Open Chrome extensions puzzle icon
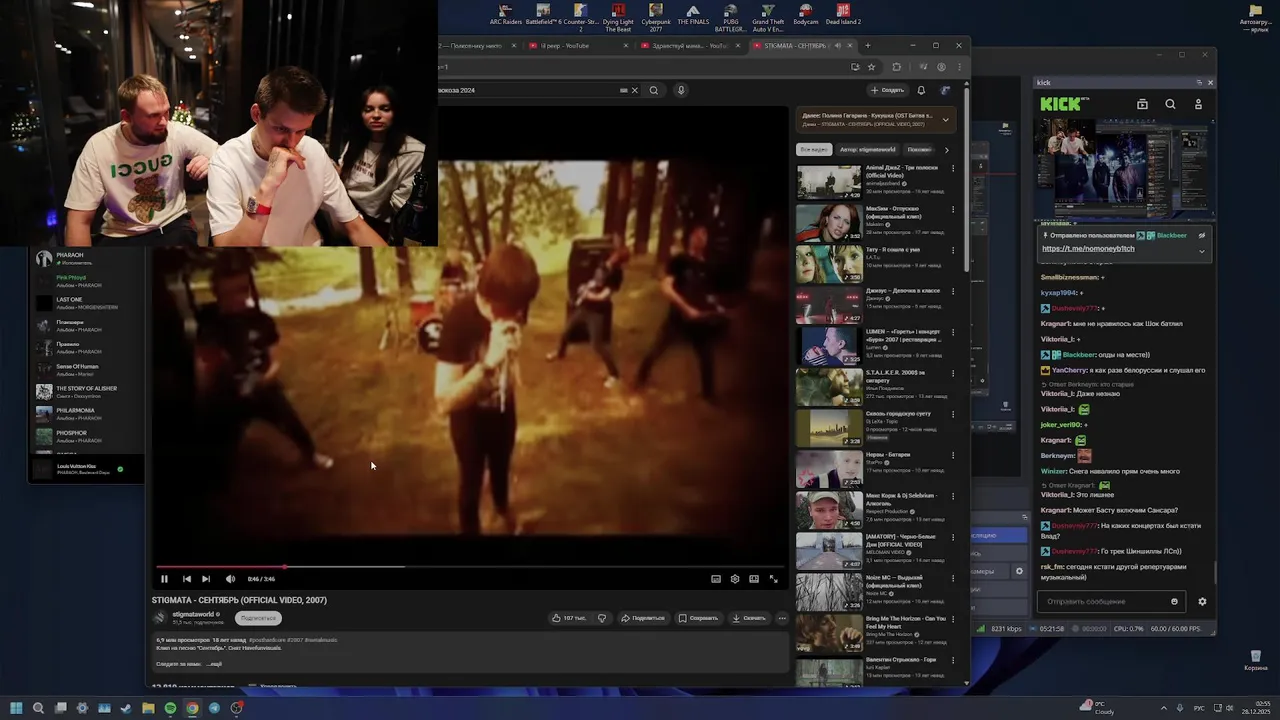This screenshot has width=1280, height=720. [896, 67]
